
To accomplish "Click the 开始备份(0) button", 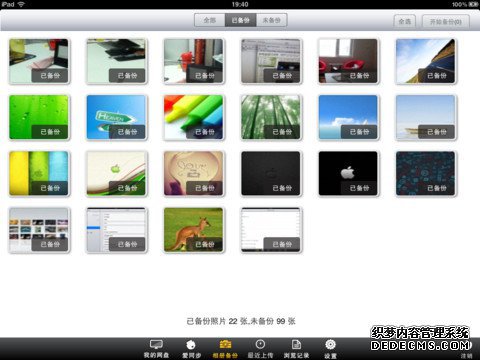I will pyautogui.click(x=446, y=22).
